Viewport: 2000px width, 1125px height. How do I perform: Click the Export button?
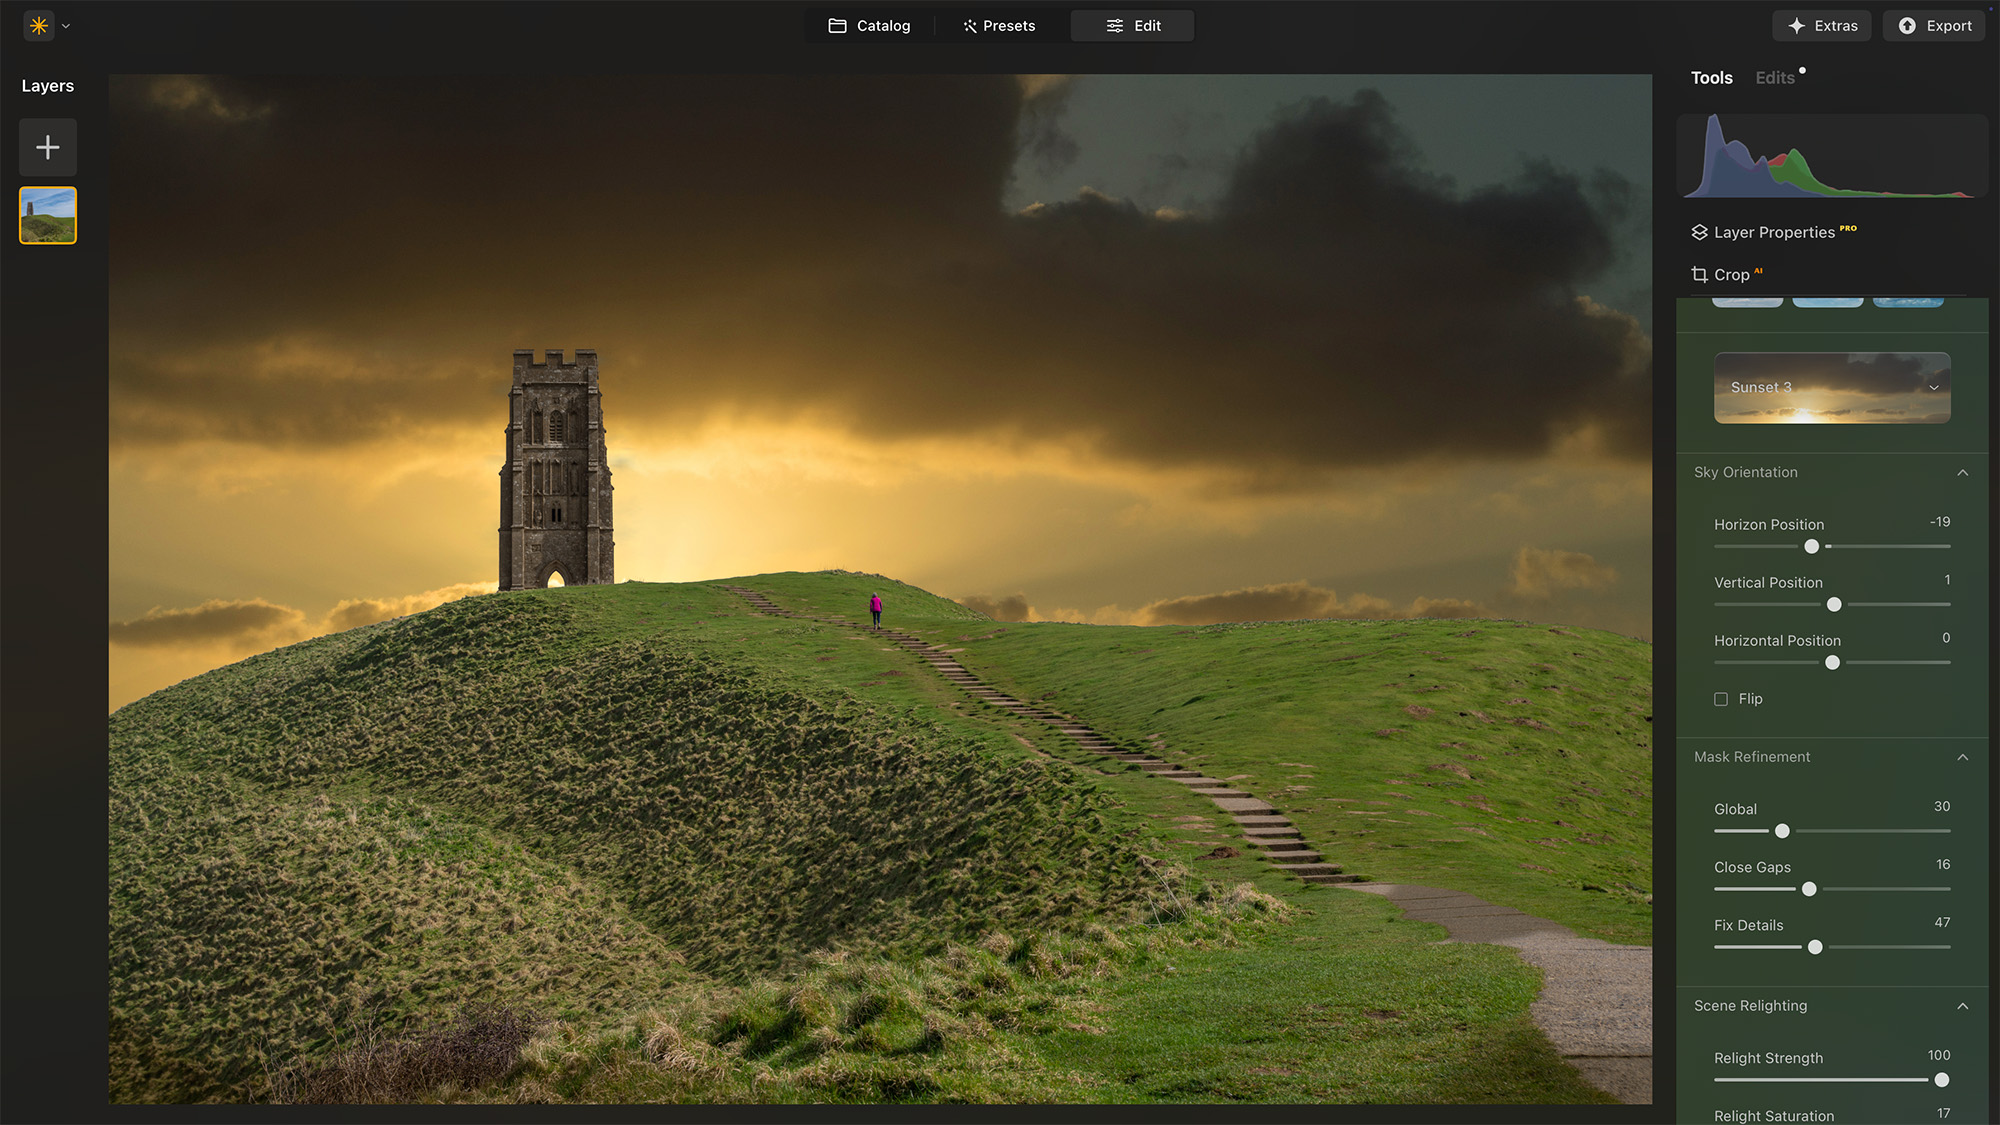[1935, 26]
